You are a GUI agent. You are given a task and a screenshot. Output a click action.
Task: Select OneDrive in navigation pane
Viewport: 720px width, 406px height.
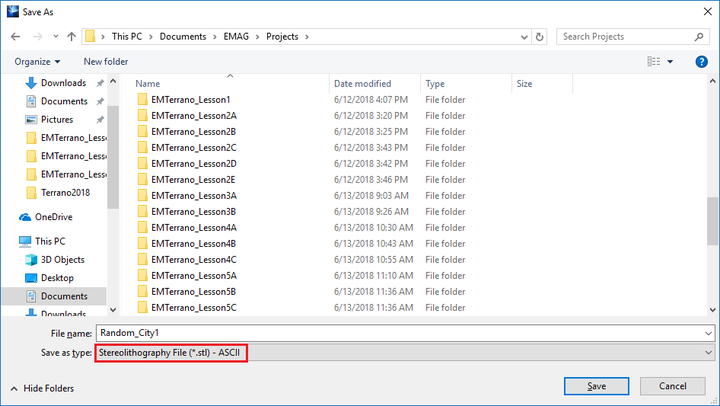[x=54, y=217]
